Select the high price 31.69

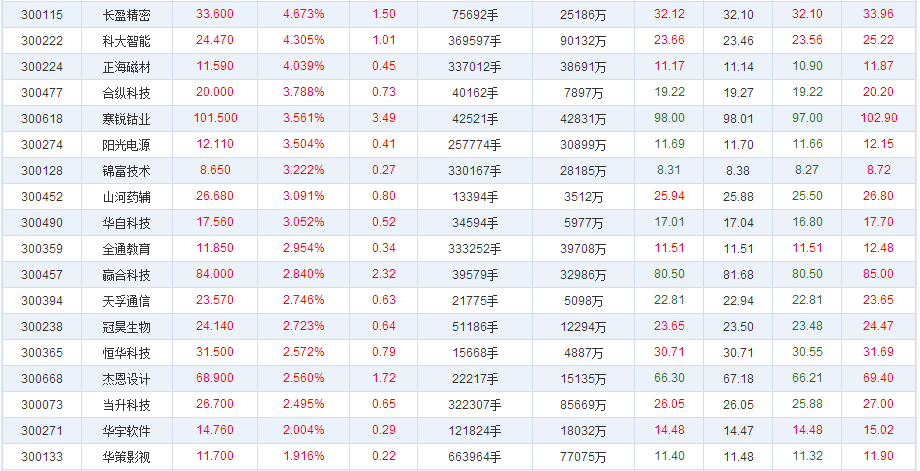pyautogui.click(x=878, y=351)
